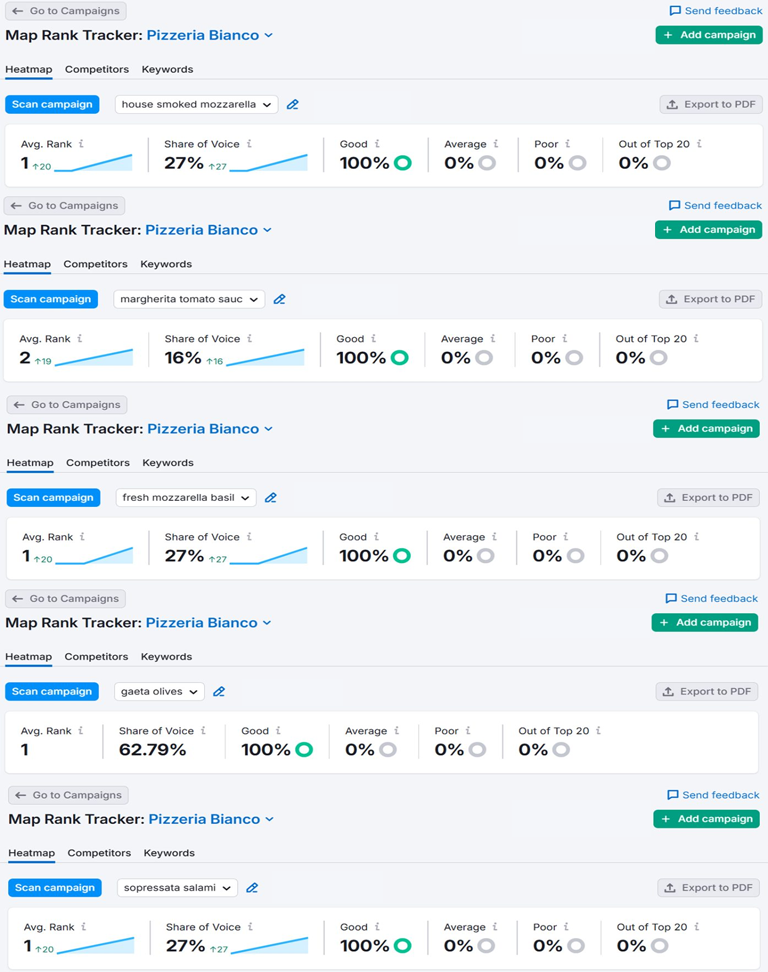The width and height of the screenshot is (768, 972).
Task: Open Keywords tab above sopressata salami campaign
Action: point(169,853)
